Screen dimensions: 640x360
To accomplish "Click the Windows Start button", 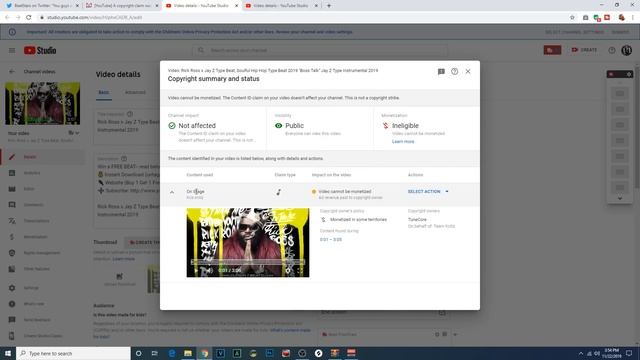I will click(x=8, y=353).
